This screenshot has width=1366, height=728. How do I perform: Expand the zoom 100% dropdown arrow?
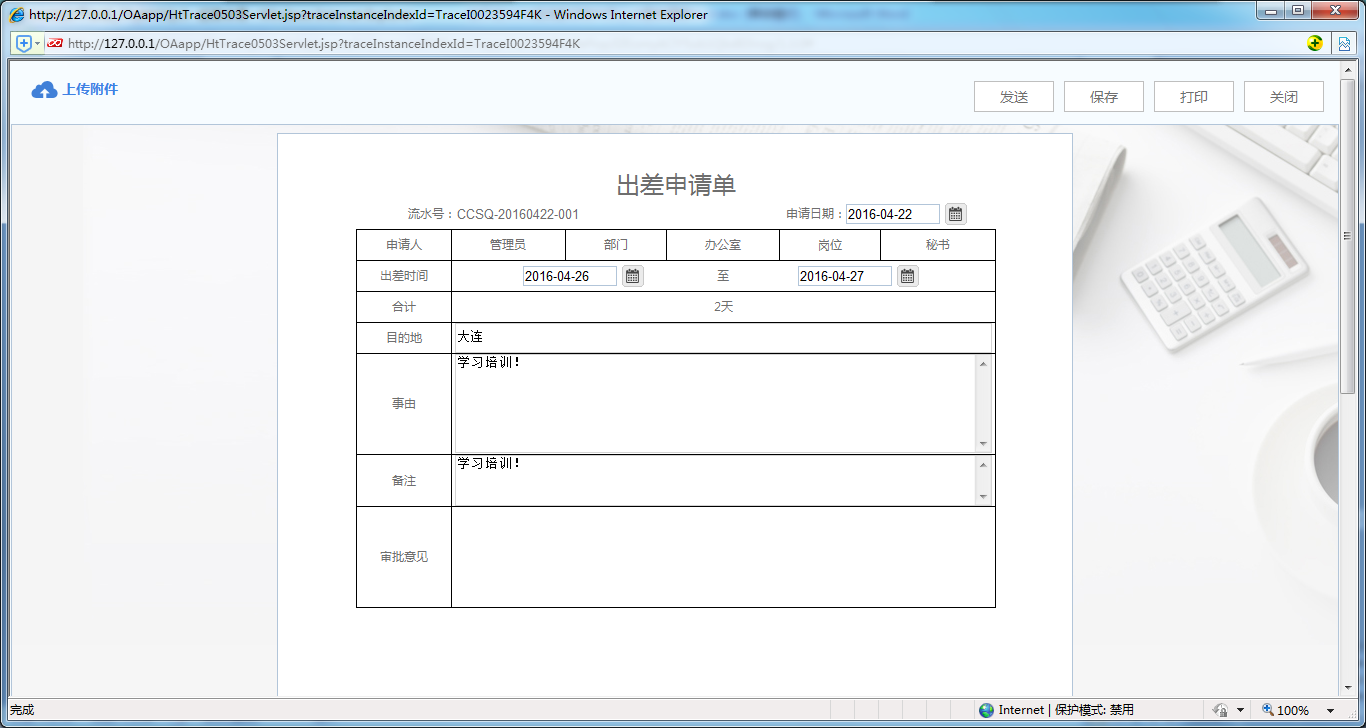click(x=1330, y=710)
